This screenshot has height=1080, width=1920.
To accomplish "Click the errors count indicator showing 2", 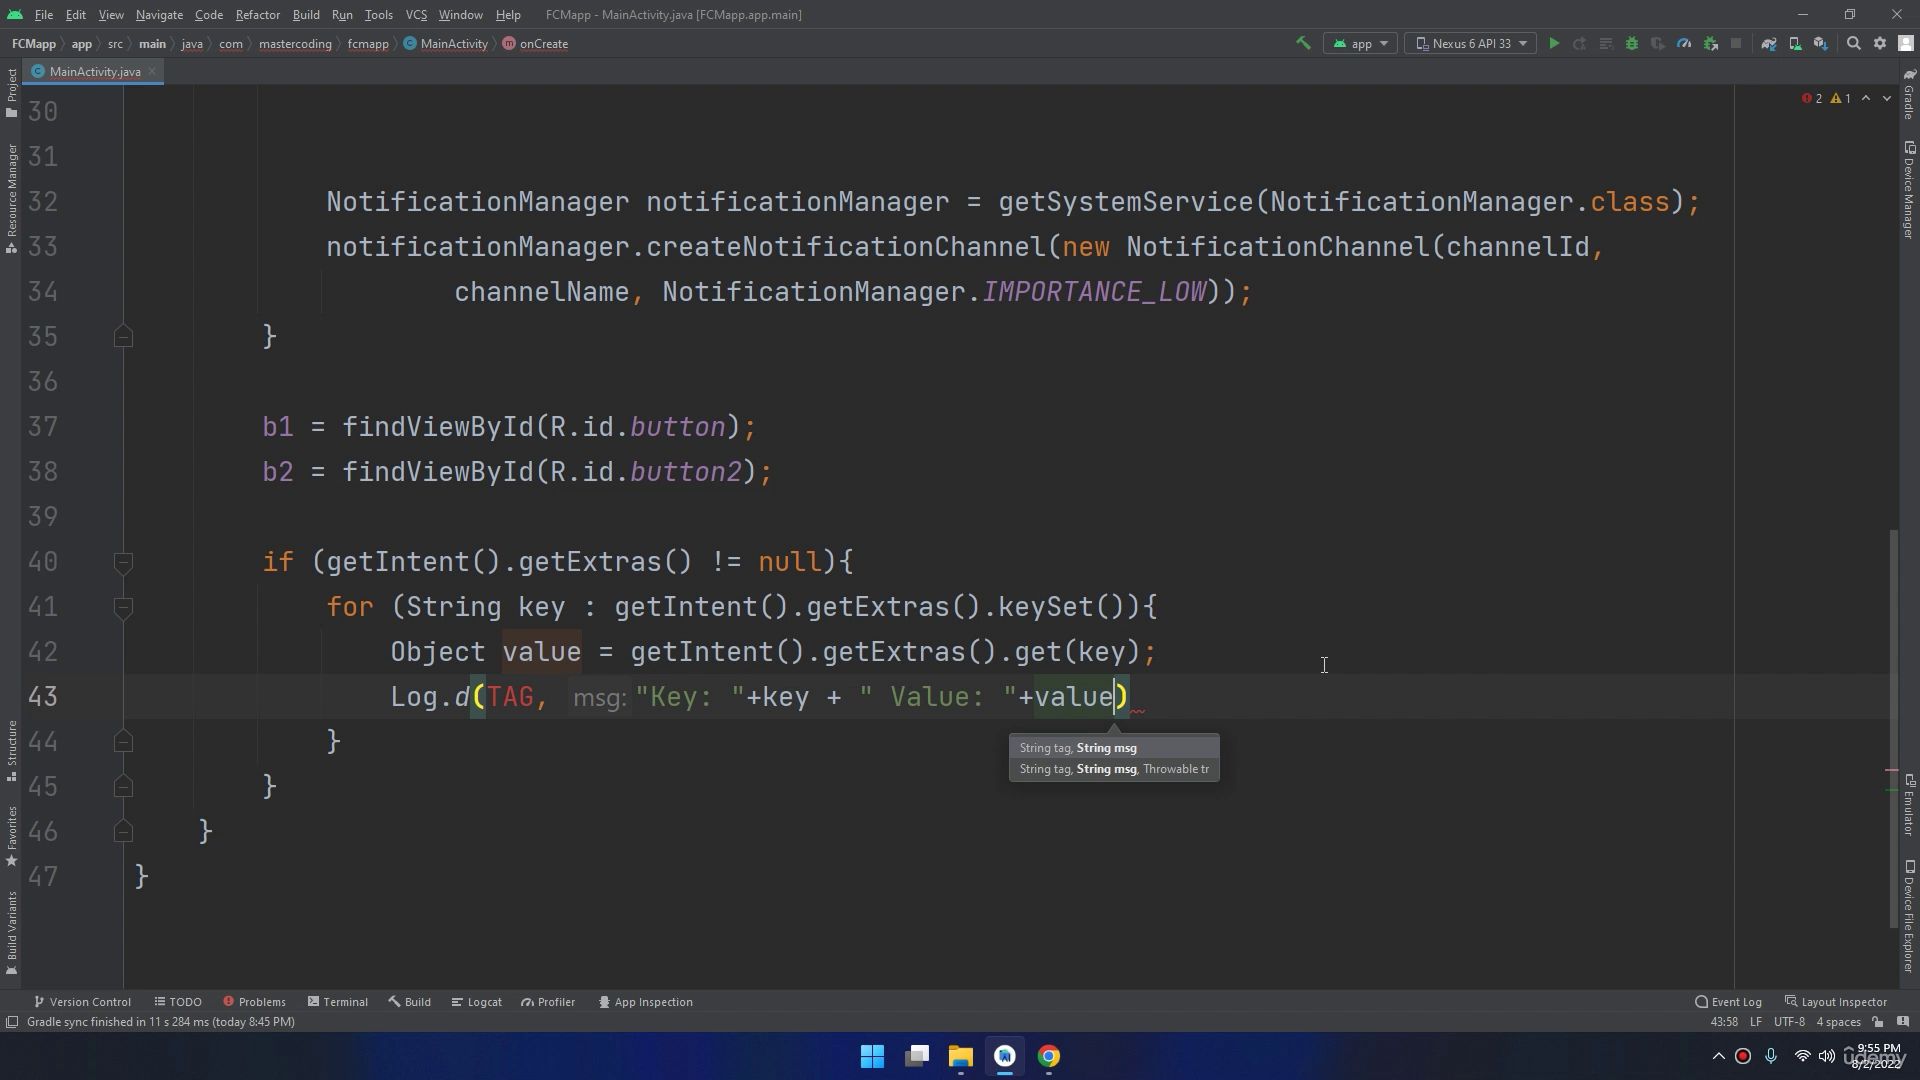I will [1812, 98].
